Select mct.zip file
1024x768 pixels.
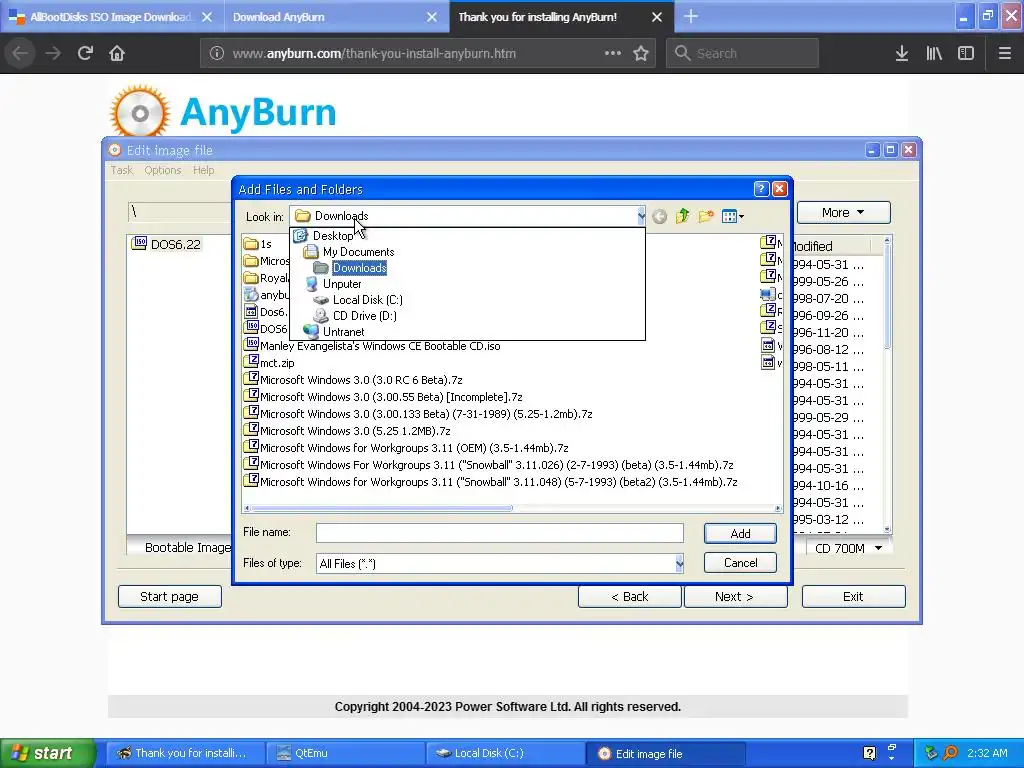tap(269, 363)
